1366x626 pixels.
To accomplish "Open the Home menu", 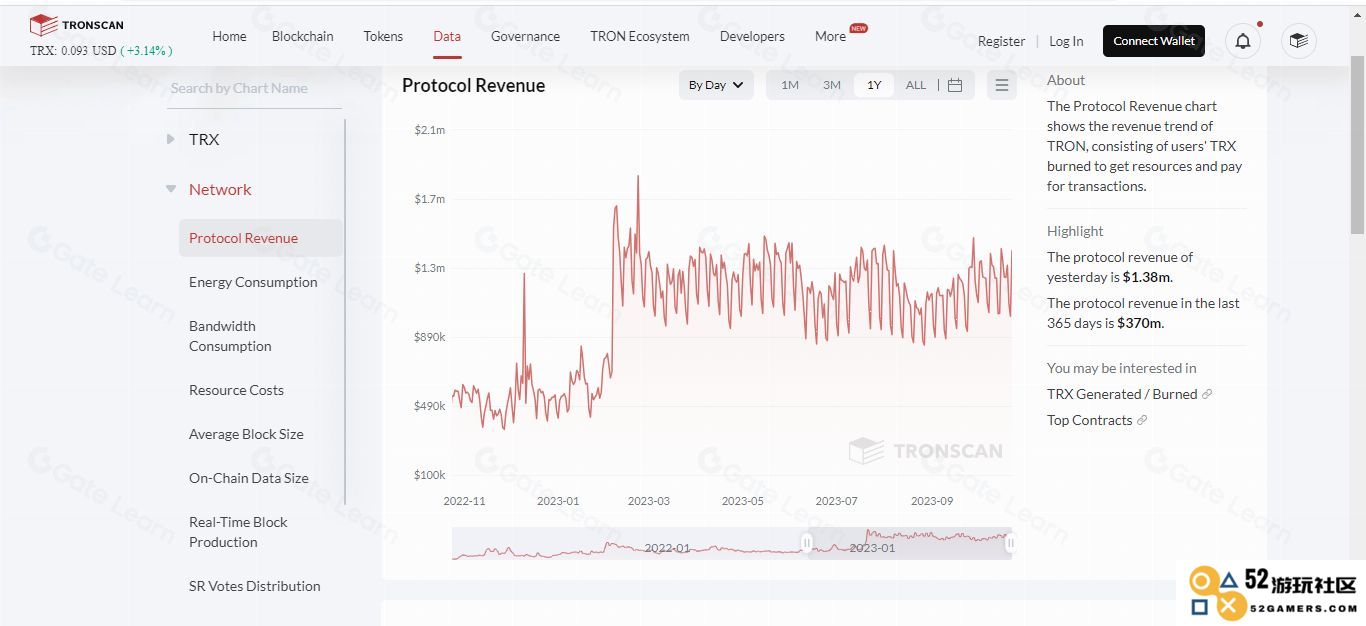I will tap(229, 36).
